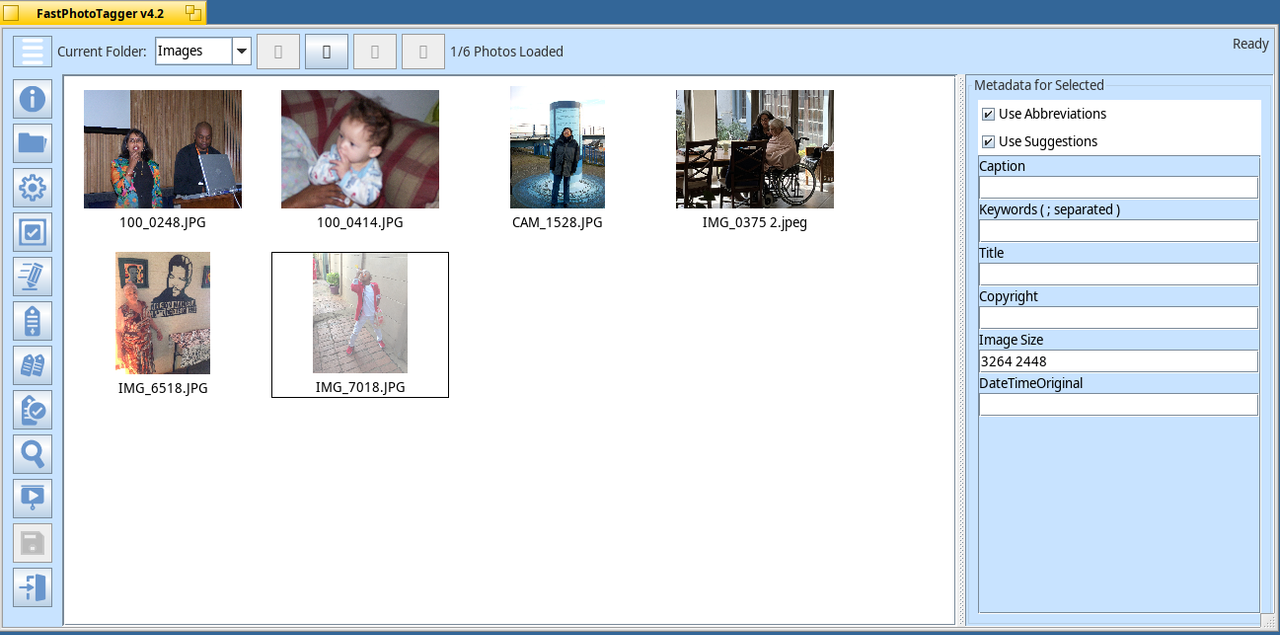Select the 100_0414.JPG baby photo thumbnail
Screen dimensions: 1280x635
360,149
